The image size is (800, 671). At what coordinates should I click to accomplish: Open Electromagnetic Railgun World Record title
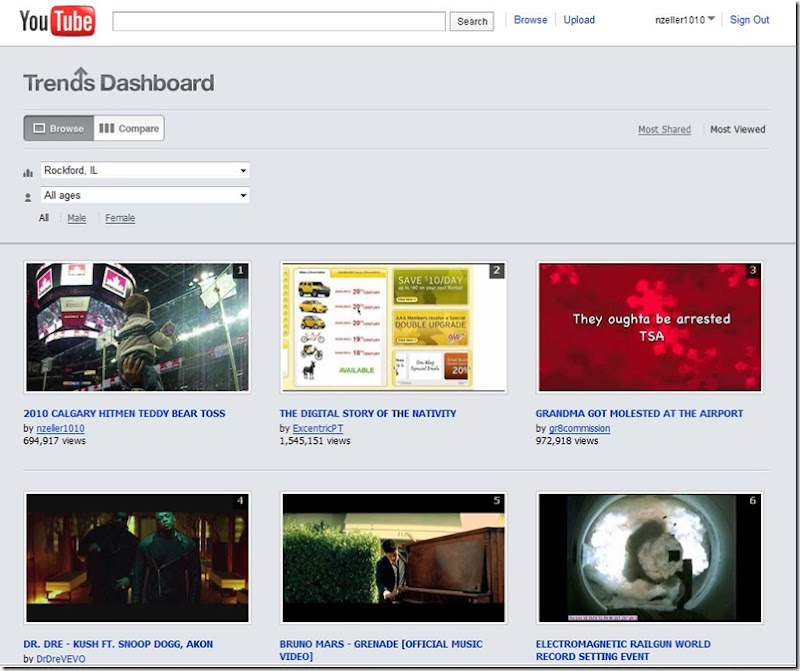click(x=623, y=650)
